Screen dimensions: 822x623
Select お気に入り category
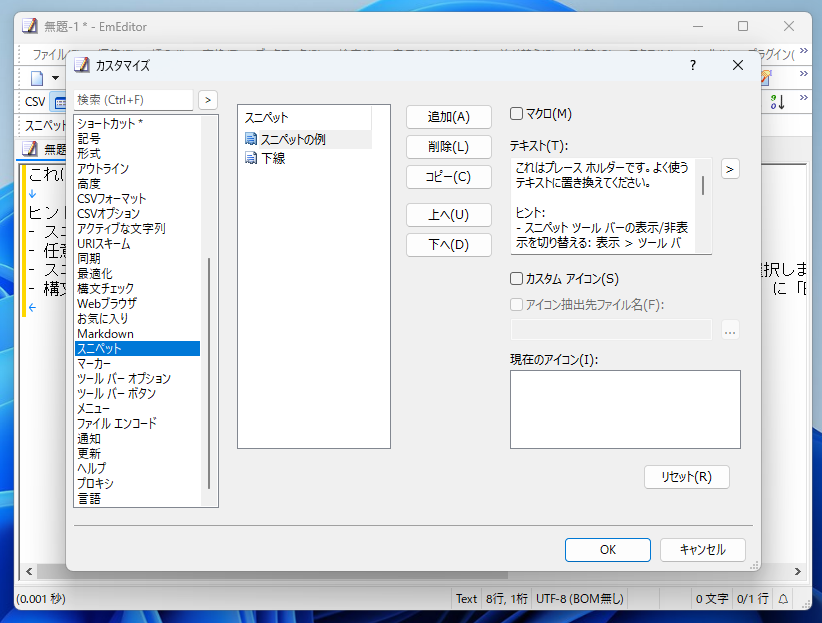[137, 318]
